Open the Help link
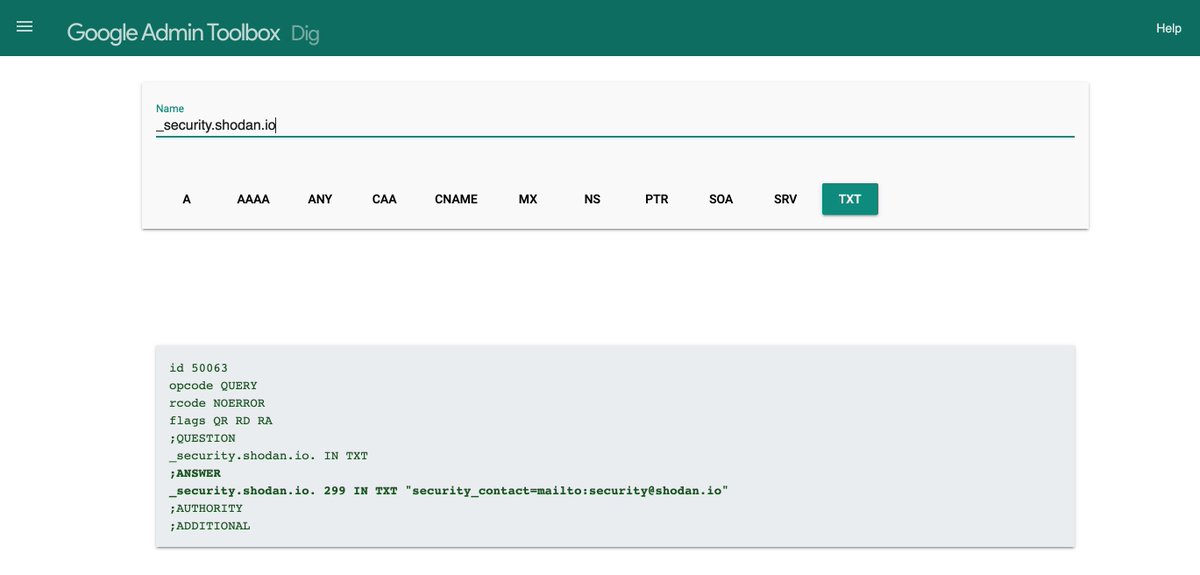The image size is (1200, 575). tap(1169, 28)
